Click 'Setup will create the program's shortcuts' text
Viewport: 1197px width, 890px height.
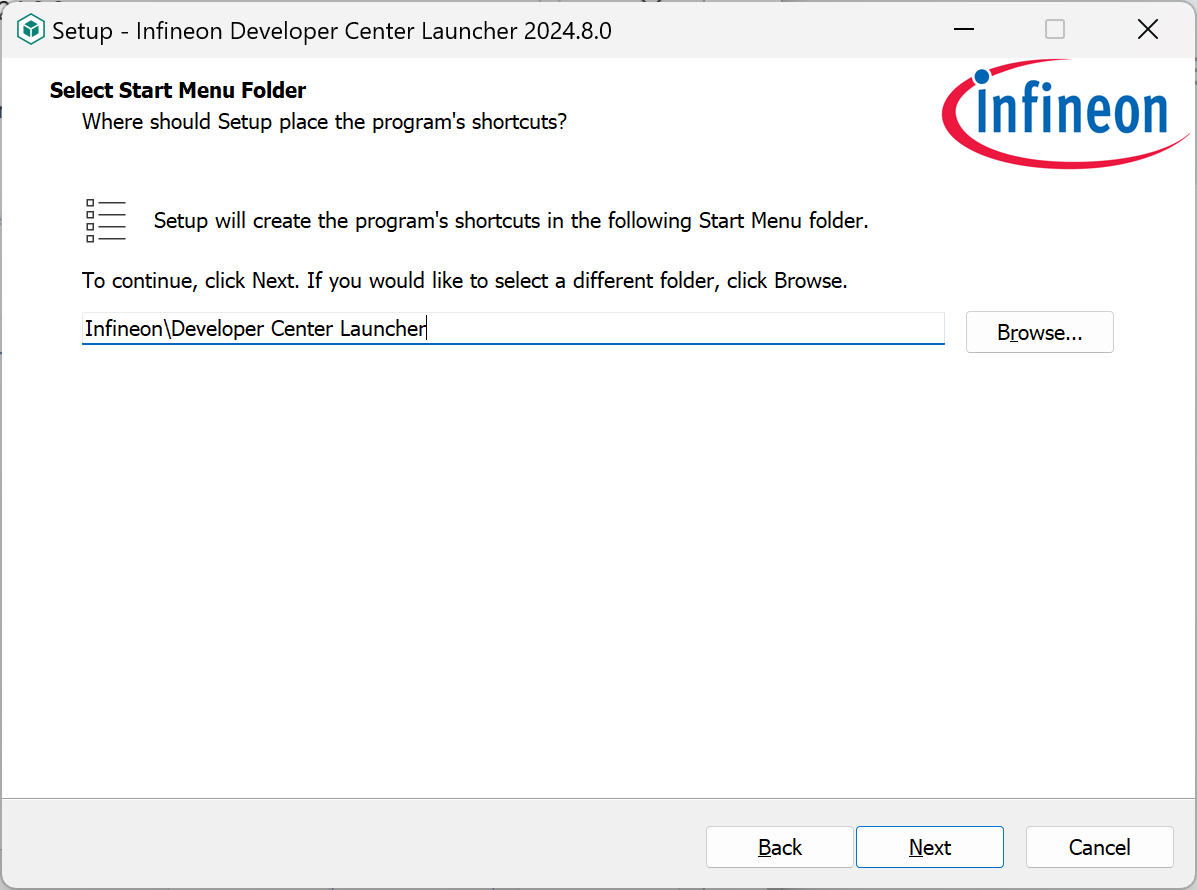[511, 221]
